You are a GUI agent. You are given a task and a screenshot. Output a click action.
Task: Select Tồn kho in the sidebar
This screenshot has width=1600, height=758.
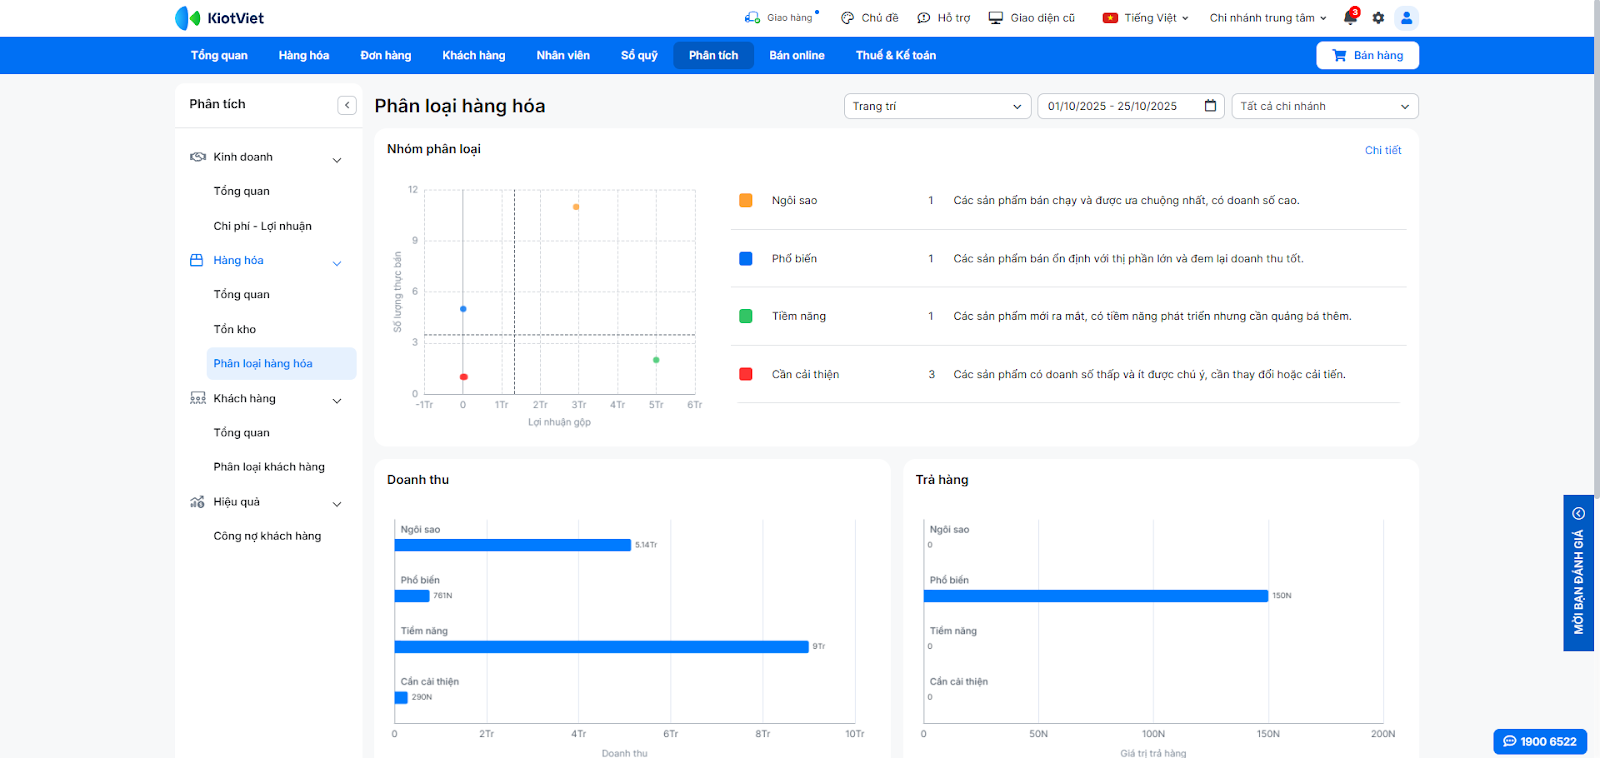[x=235, y=329]
